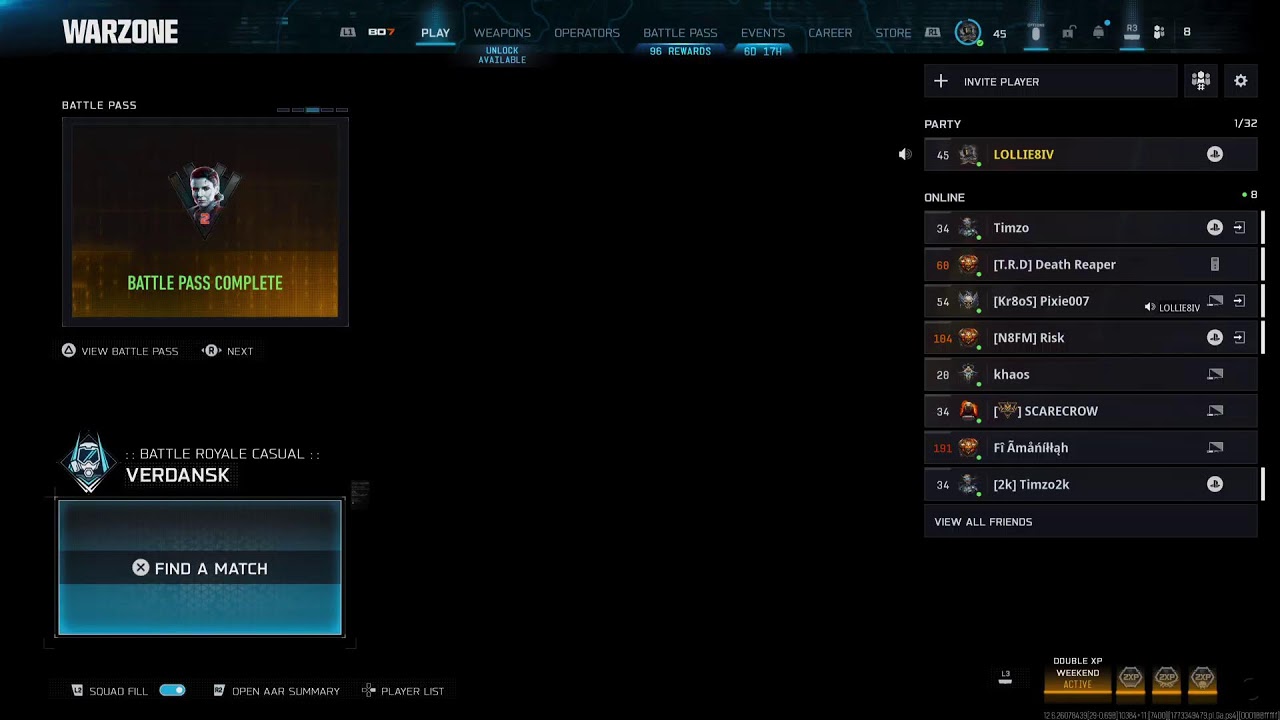This screenshot has height=720, width=1280.
Task: Click the mouse/options icon in top bar
Action: [1036, 32]
